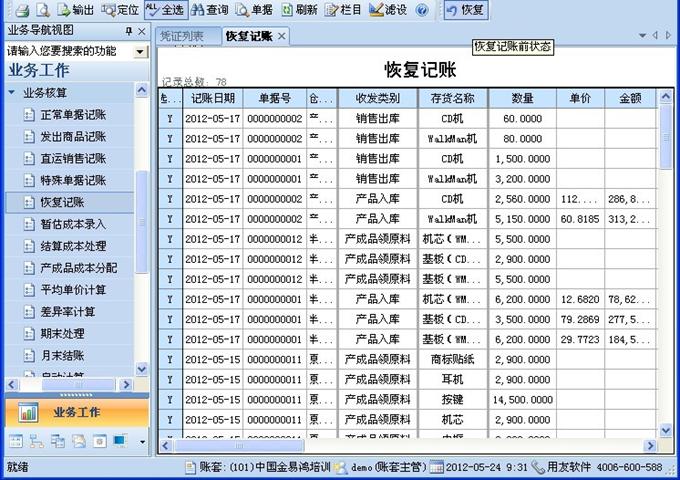Screen dimensions: 680x480
Task: Click the gear-window icon below 业务工作
Action: point(99,441)
